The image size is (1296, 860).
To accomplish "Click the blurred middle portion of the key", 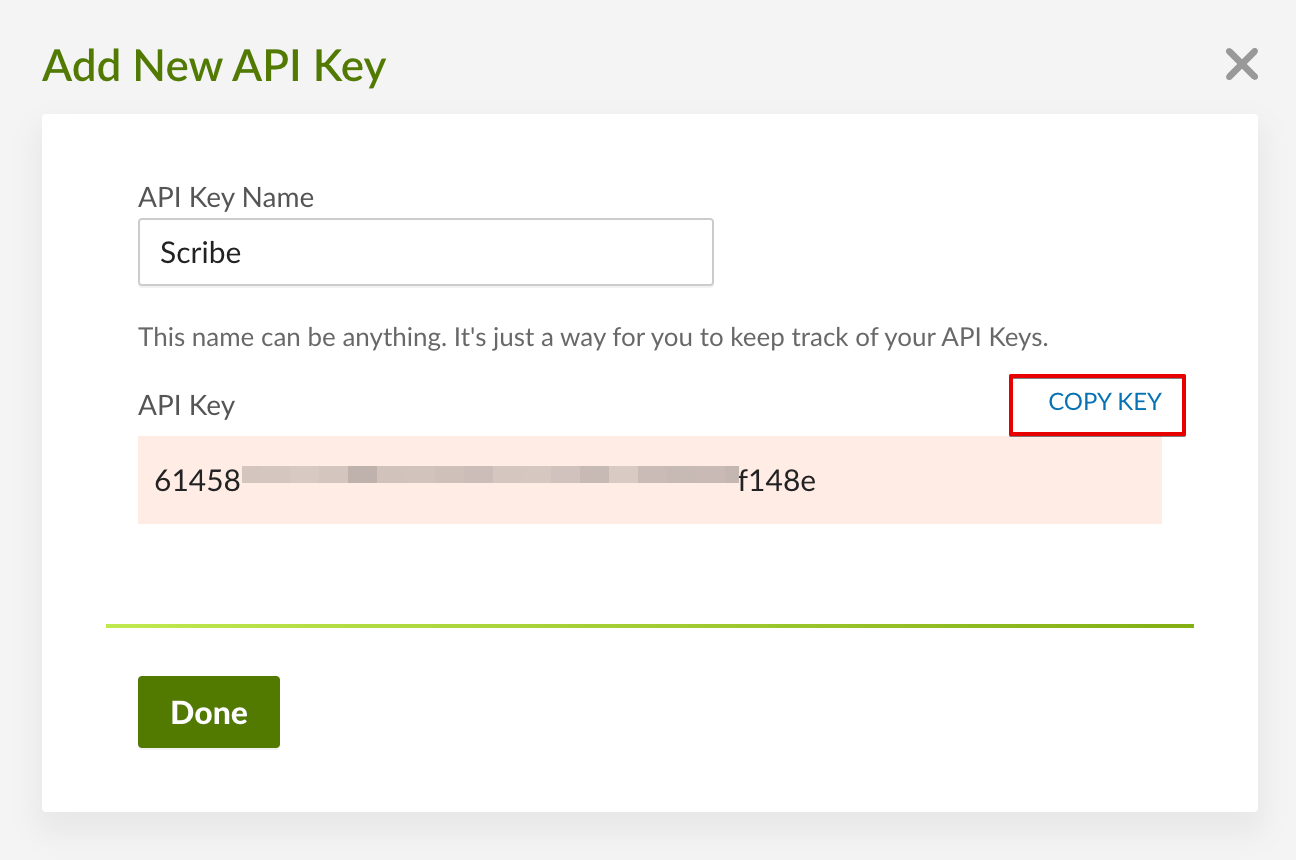I will [x=488, y=475].
